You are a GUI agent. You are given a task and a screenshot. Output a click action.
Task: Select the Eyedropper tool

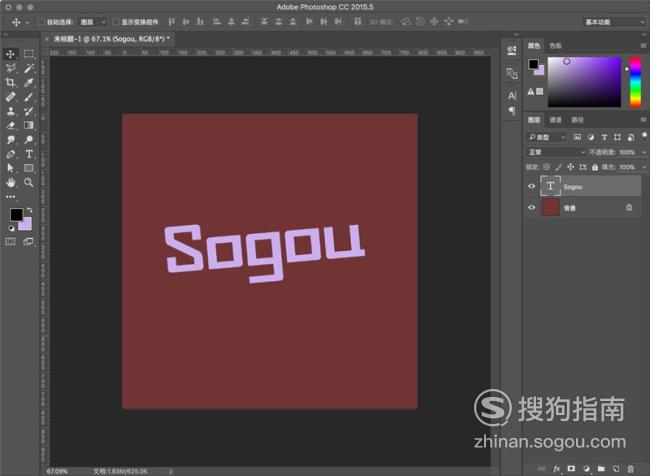point(29,83)
